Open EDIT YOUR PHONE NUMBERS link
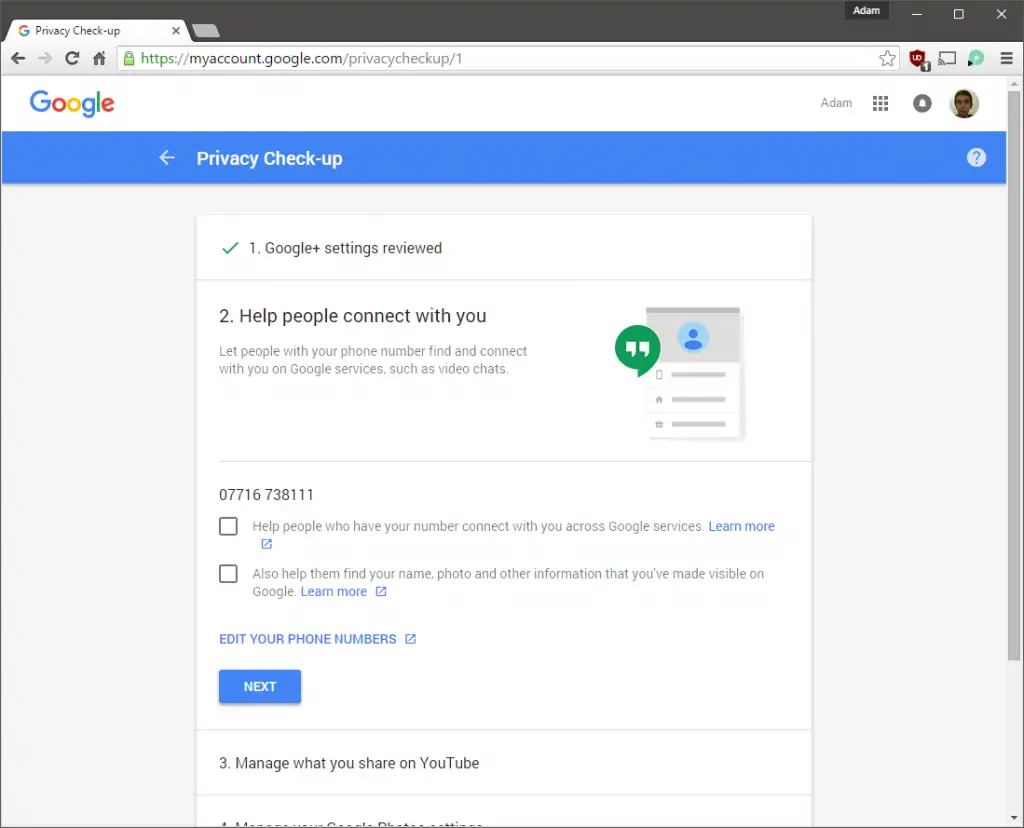 (x=308, y=639)
